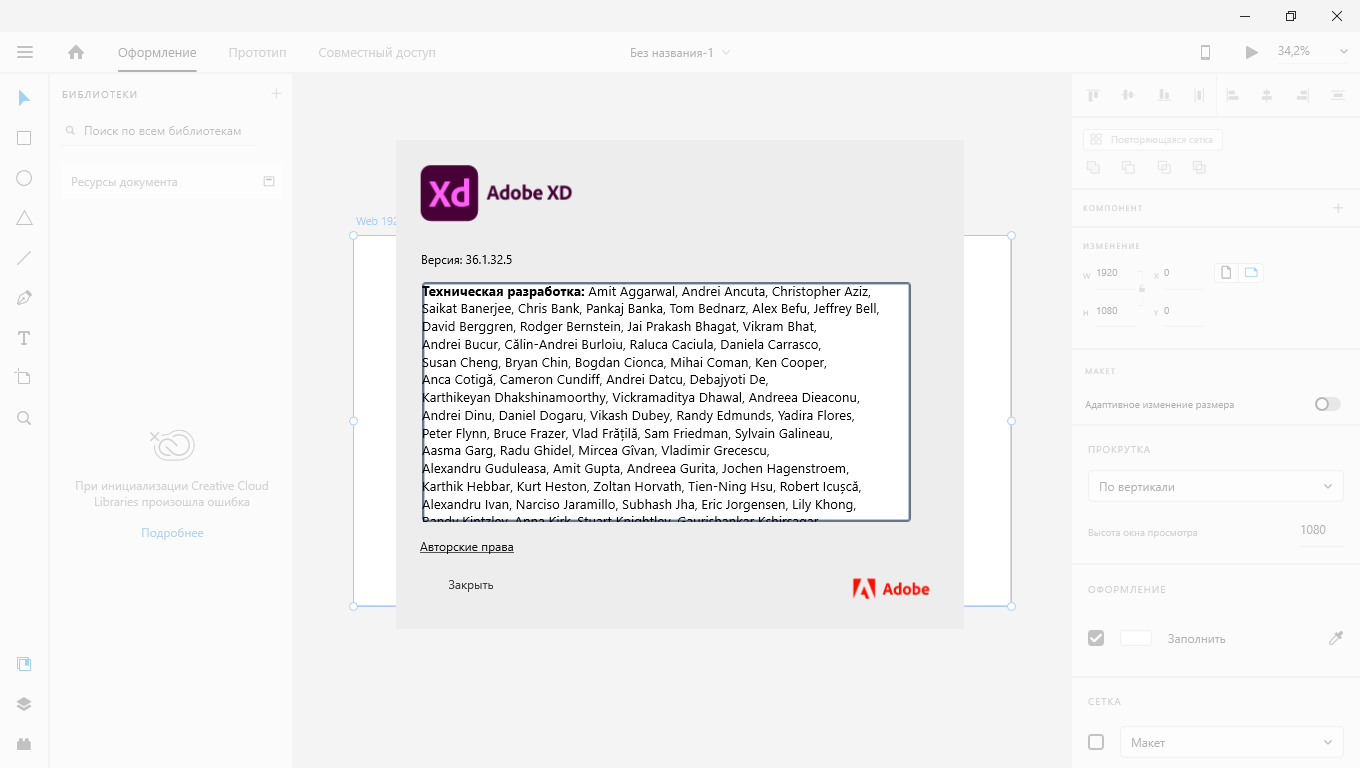The image size is (1360, 768).
Task: Select the Line tool
Action: [x=24, y=258]
